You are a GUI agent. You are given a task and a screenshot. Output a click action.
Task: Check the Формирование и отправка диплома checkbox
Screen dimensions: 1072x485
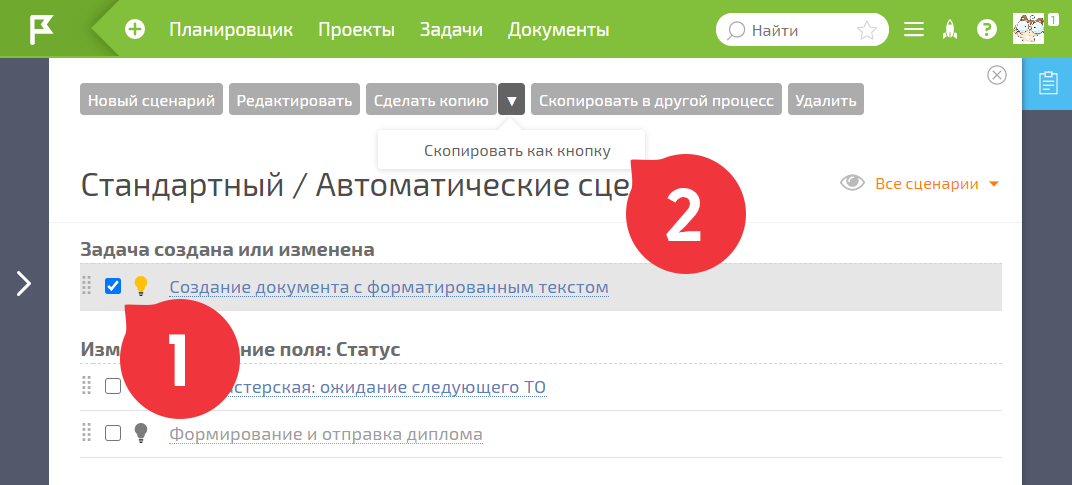(x=113, y=433)
